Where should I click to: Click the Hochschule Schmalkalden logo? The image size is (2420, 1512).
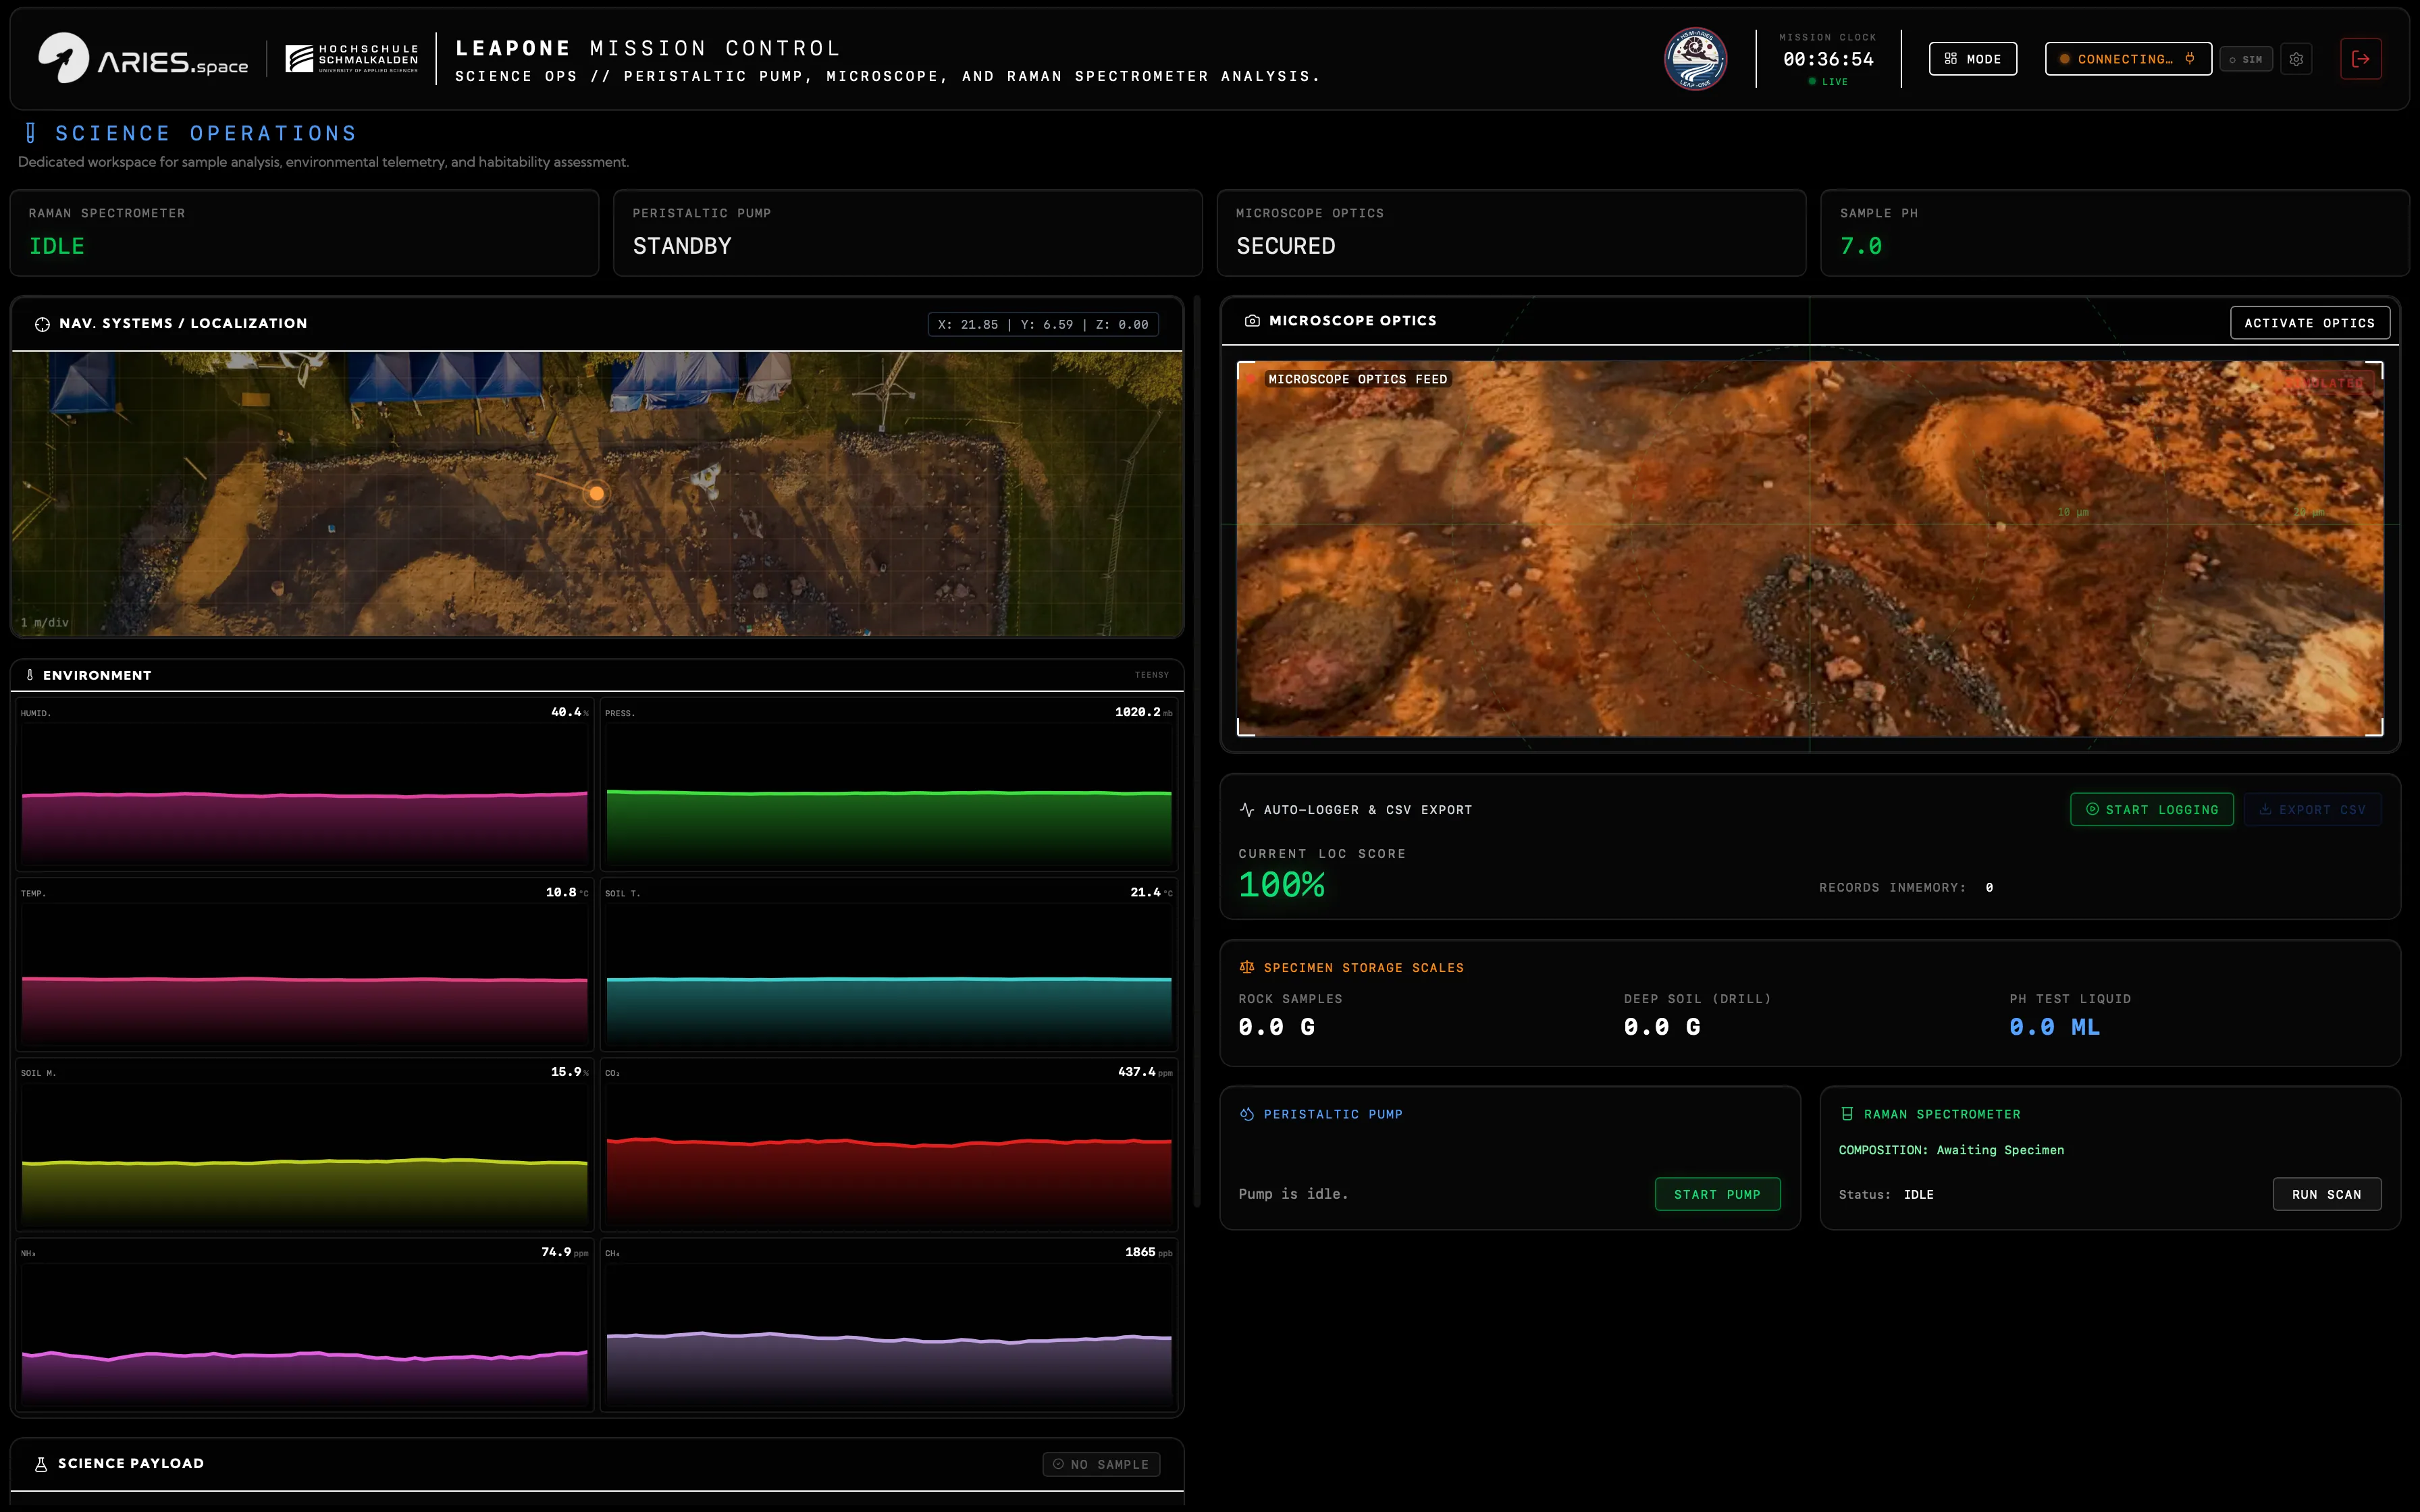[352, 59]
